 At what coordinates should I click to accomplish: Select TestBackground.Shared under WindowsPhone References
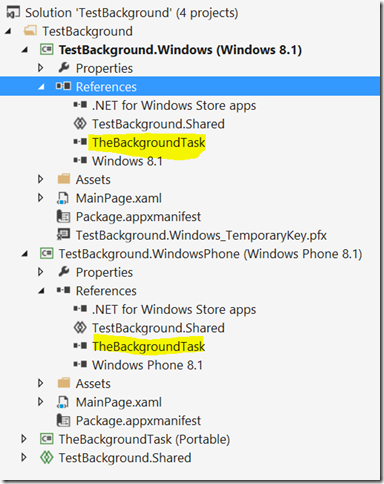point(158,328)
